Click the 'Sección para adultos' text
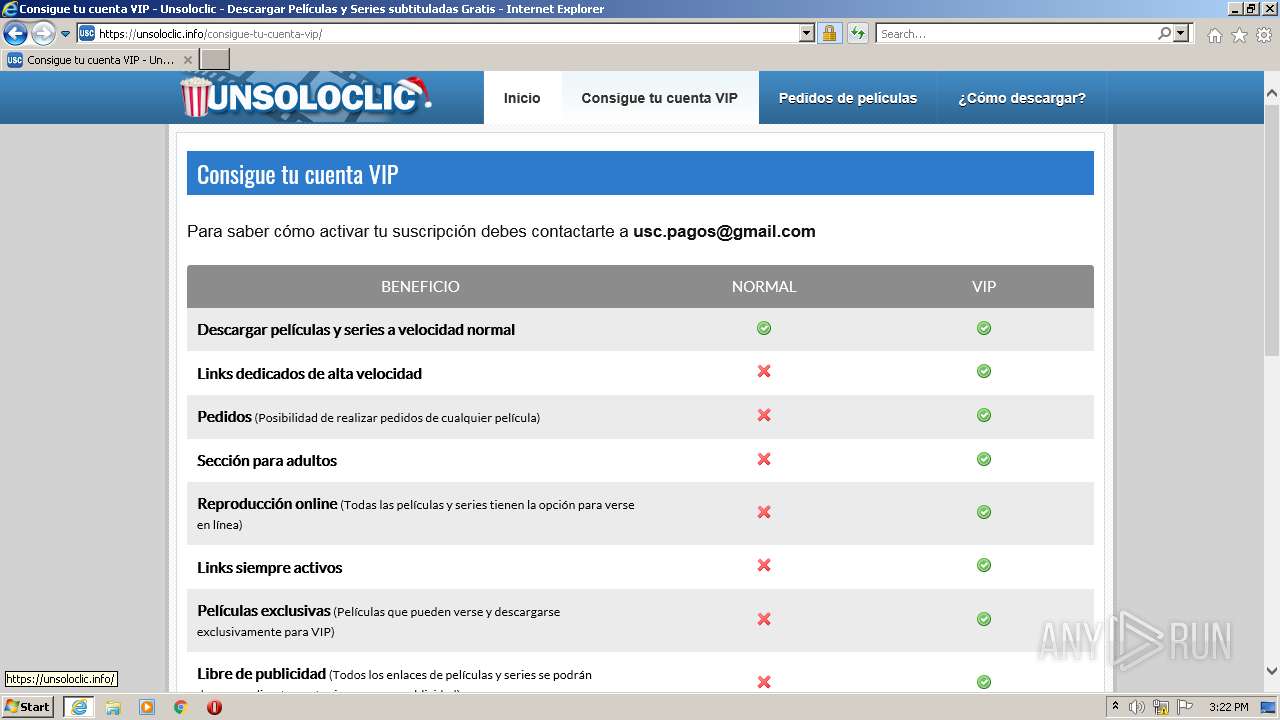 (267, 461)
